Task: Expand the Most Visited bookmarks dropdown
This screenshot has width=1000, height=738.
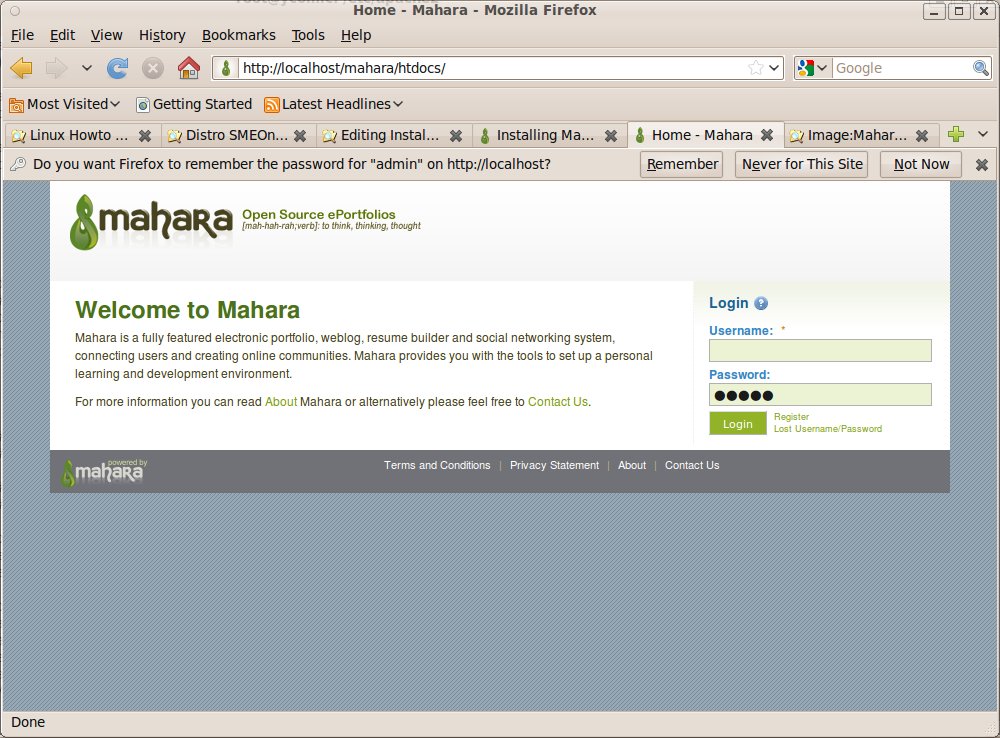Action: tap(65, 104)
